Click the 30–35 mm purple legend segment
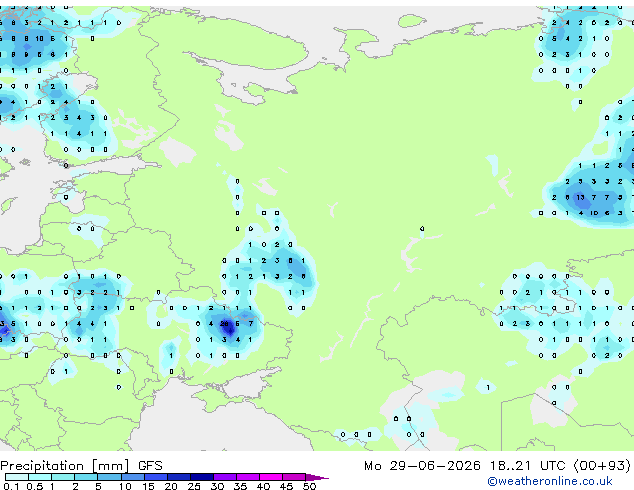 pos(225,477)
